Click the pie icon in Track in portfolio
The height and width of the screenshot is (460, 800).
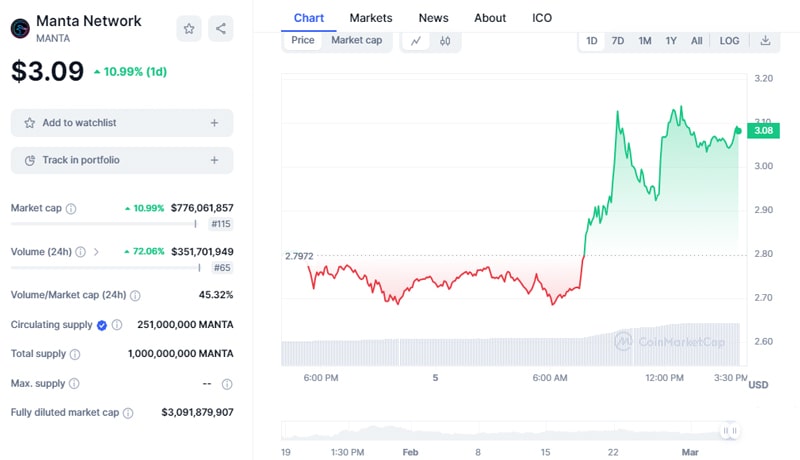(30, 160)
